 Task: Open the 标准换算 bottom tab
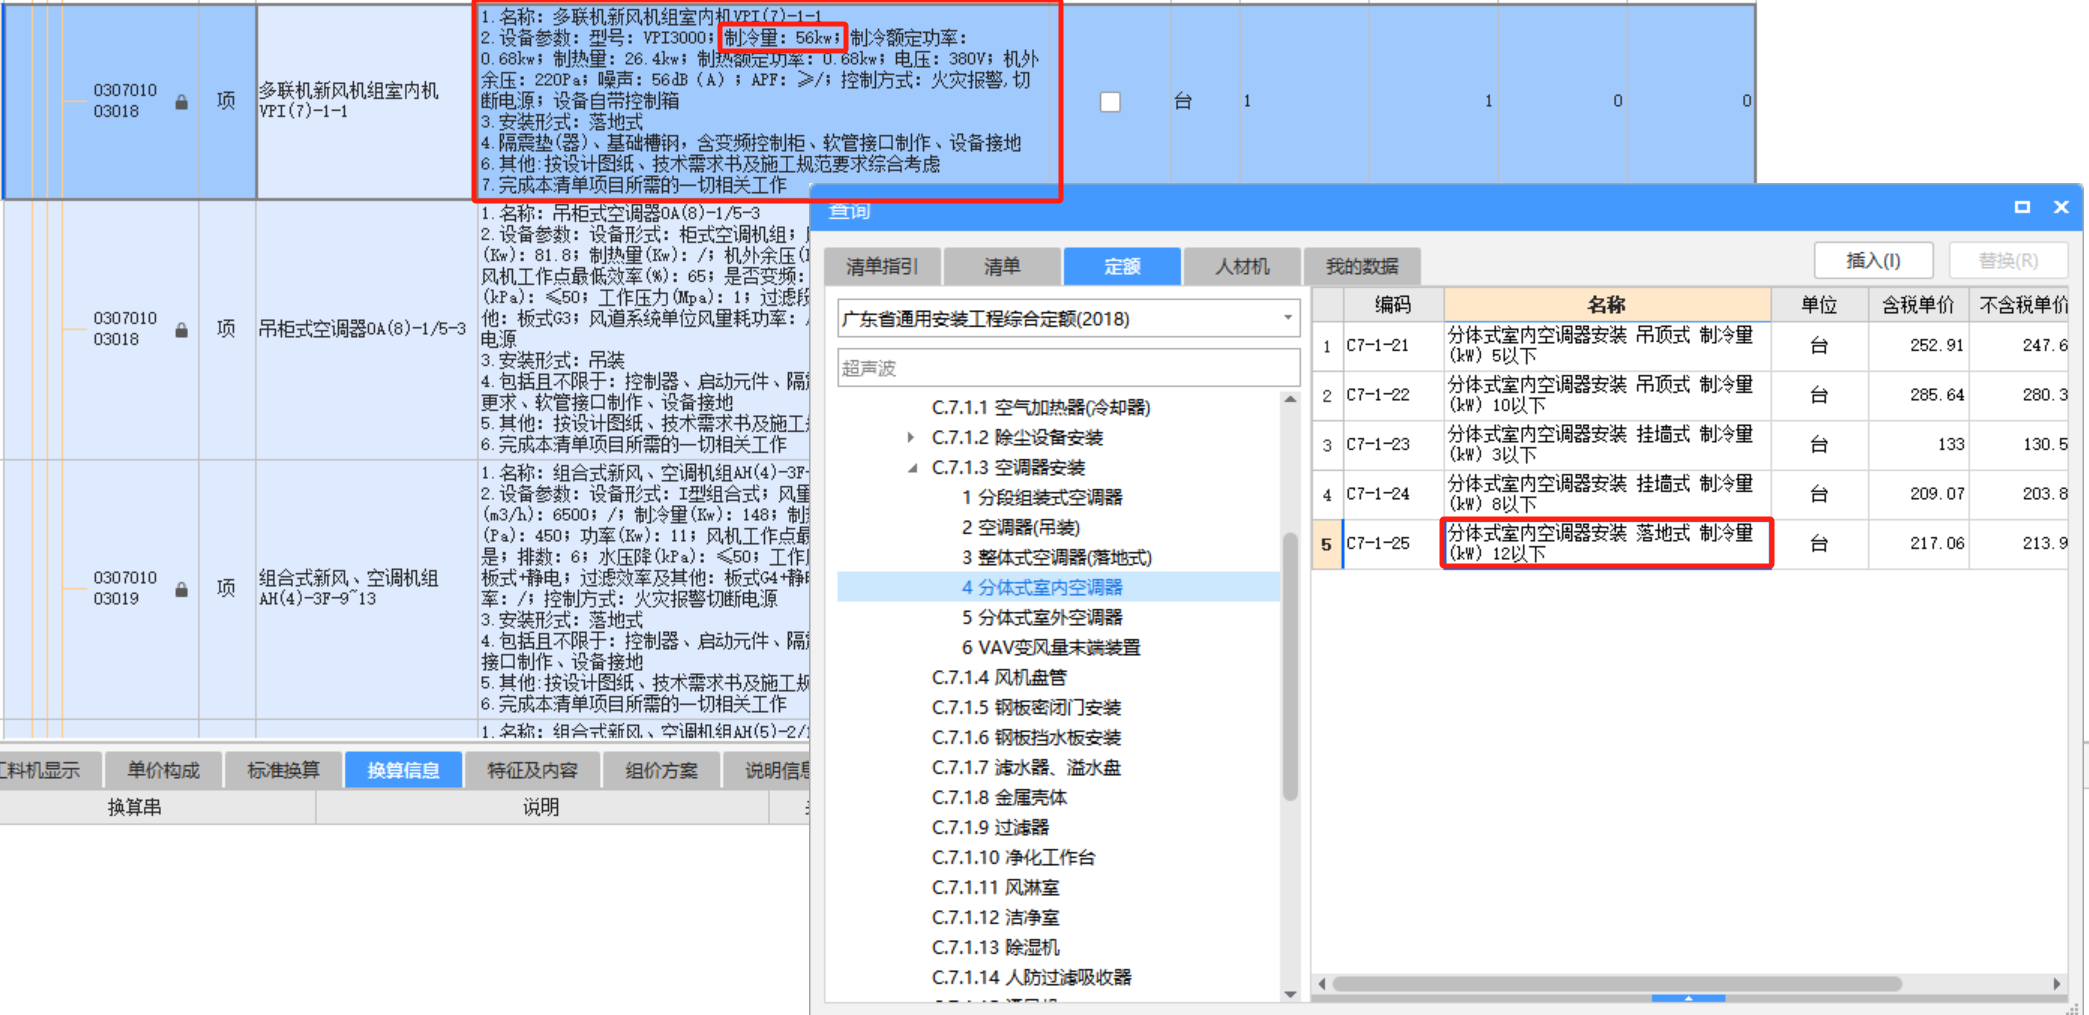click(283, 770)
